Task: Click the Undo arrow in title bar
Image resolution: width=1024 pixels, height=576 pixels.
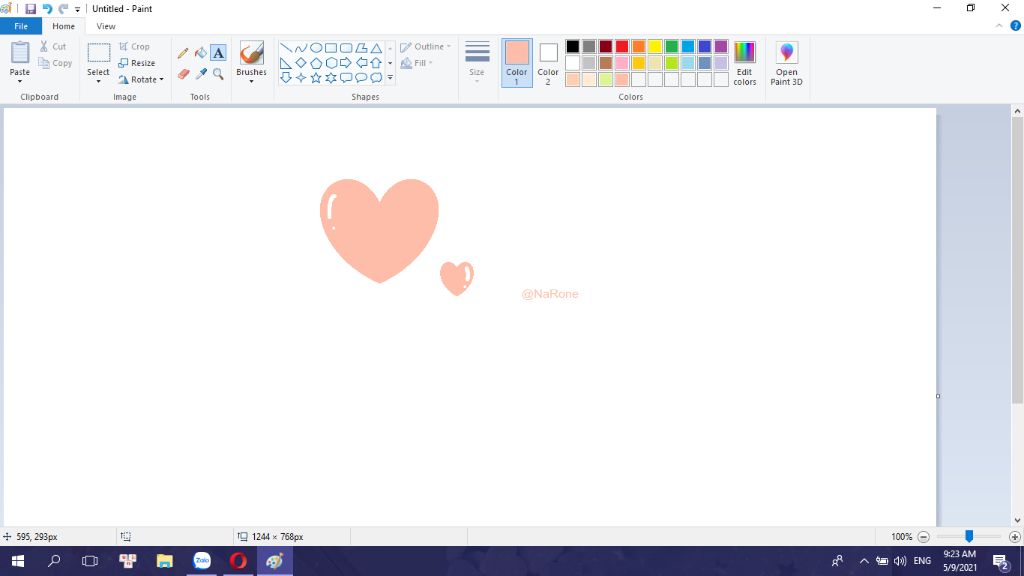Action: 47,8
